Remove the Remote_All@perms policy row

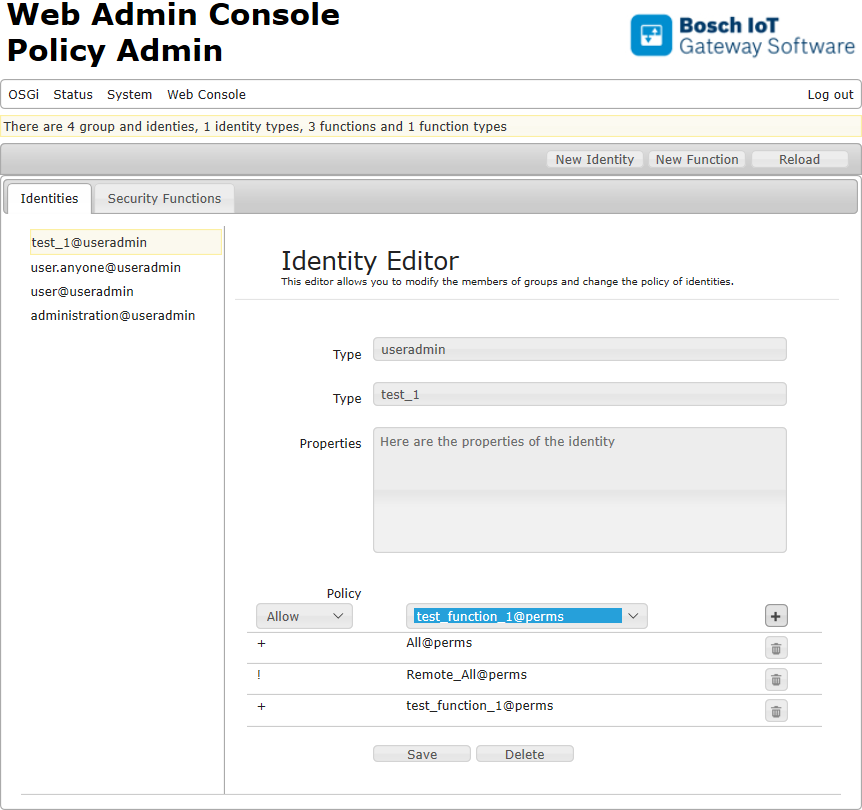tap(776, 679)
